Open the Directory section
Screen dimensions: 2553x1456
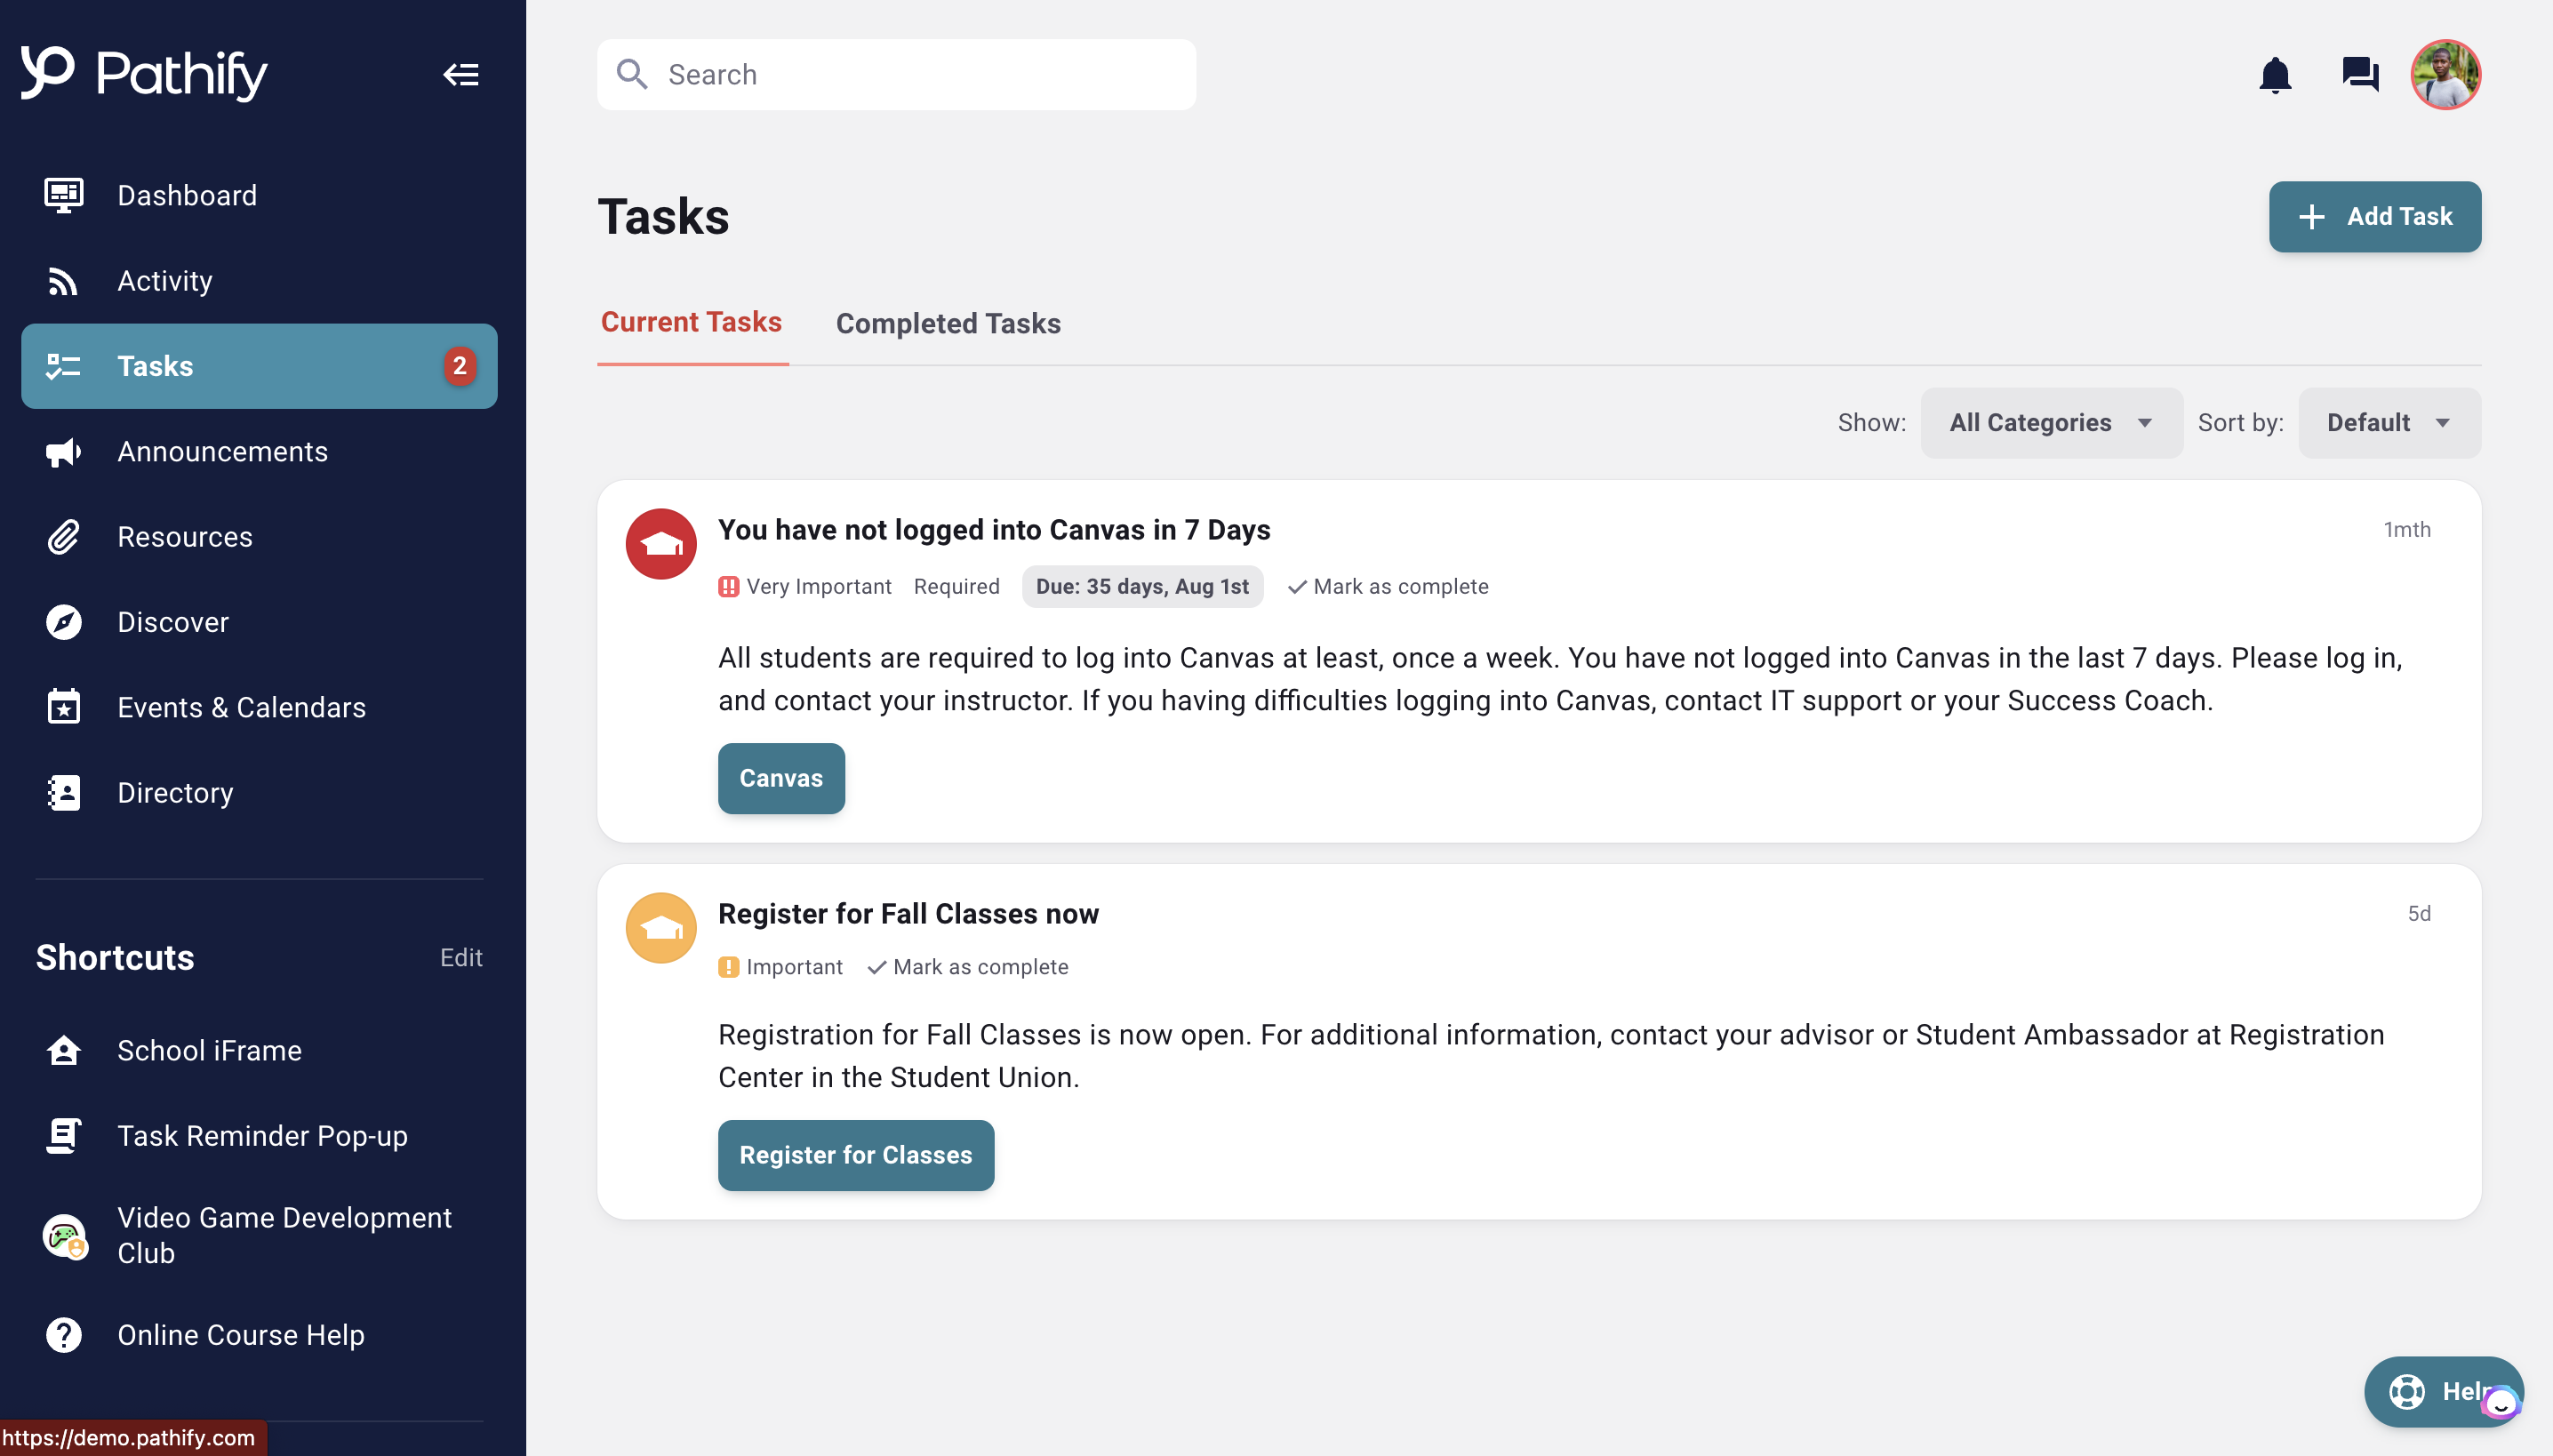point(174,792)
